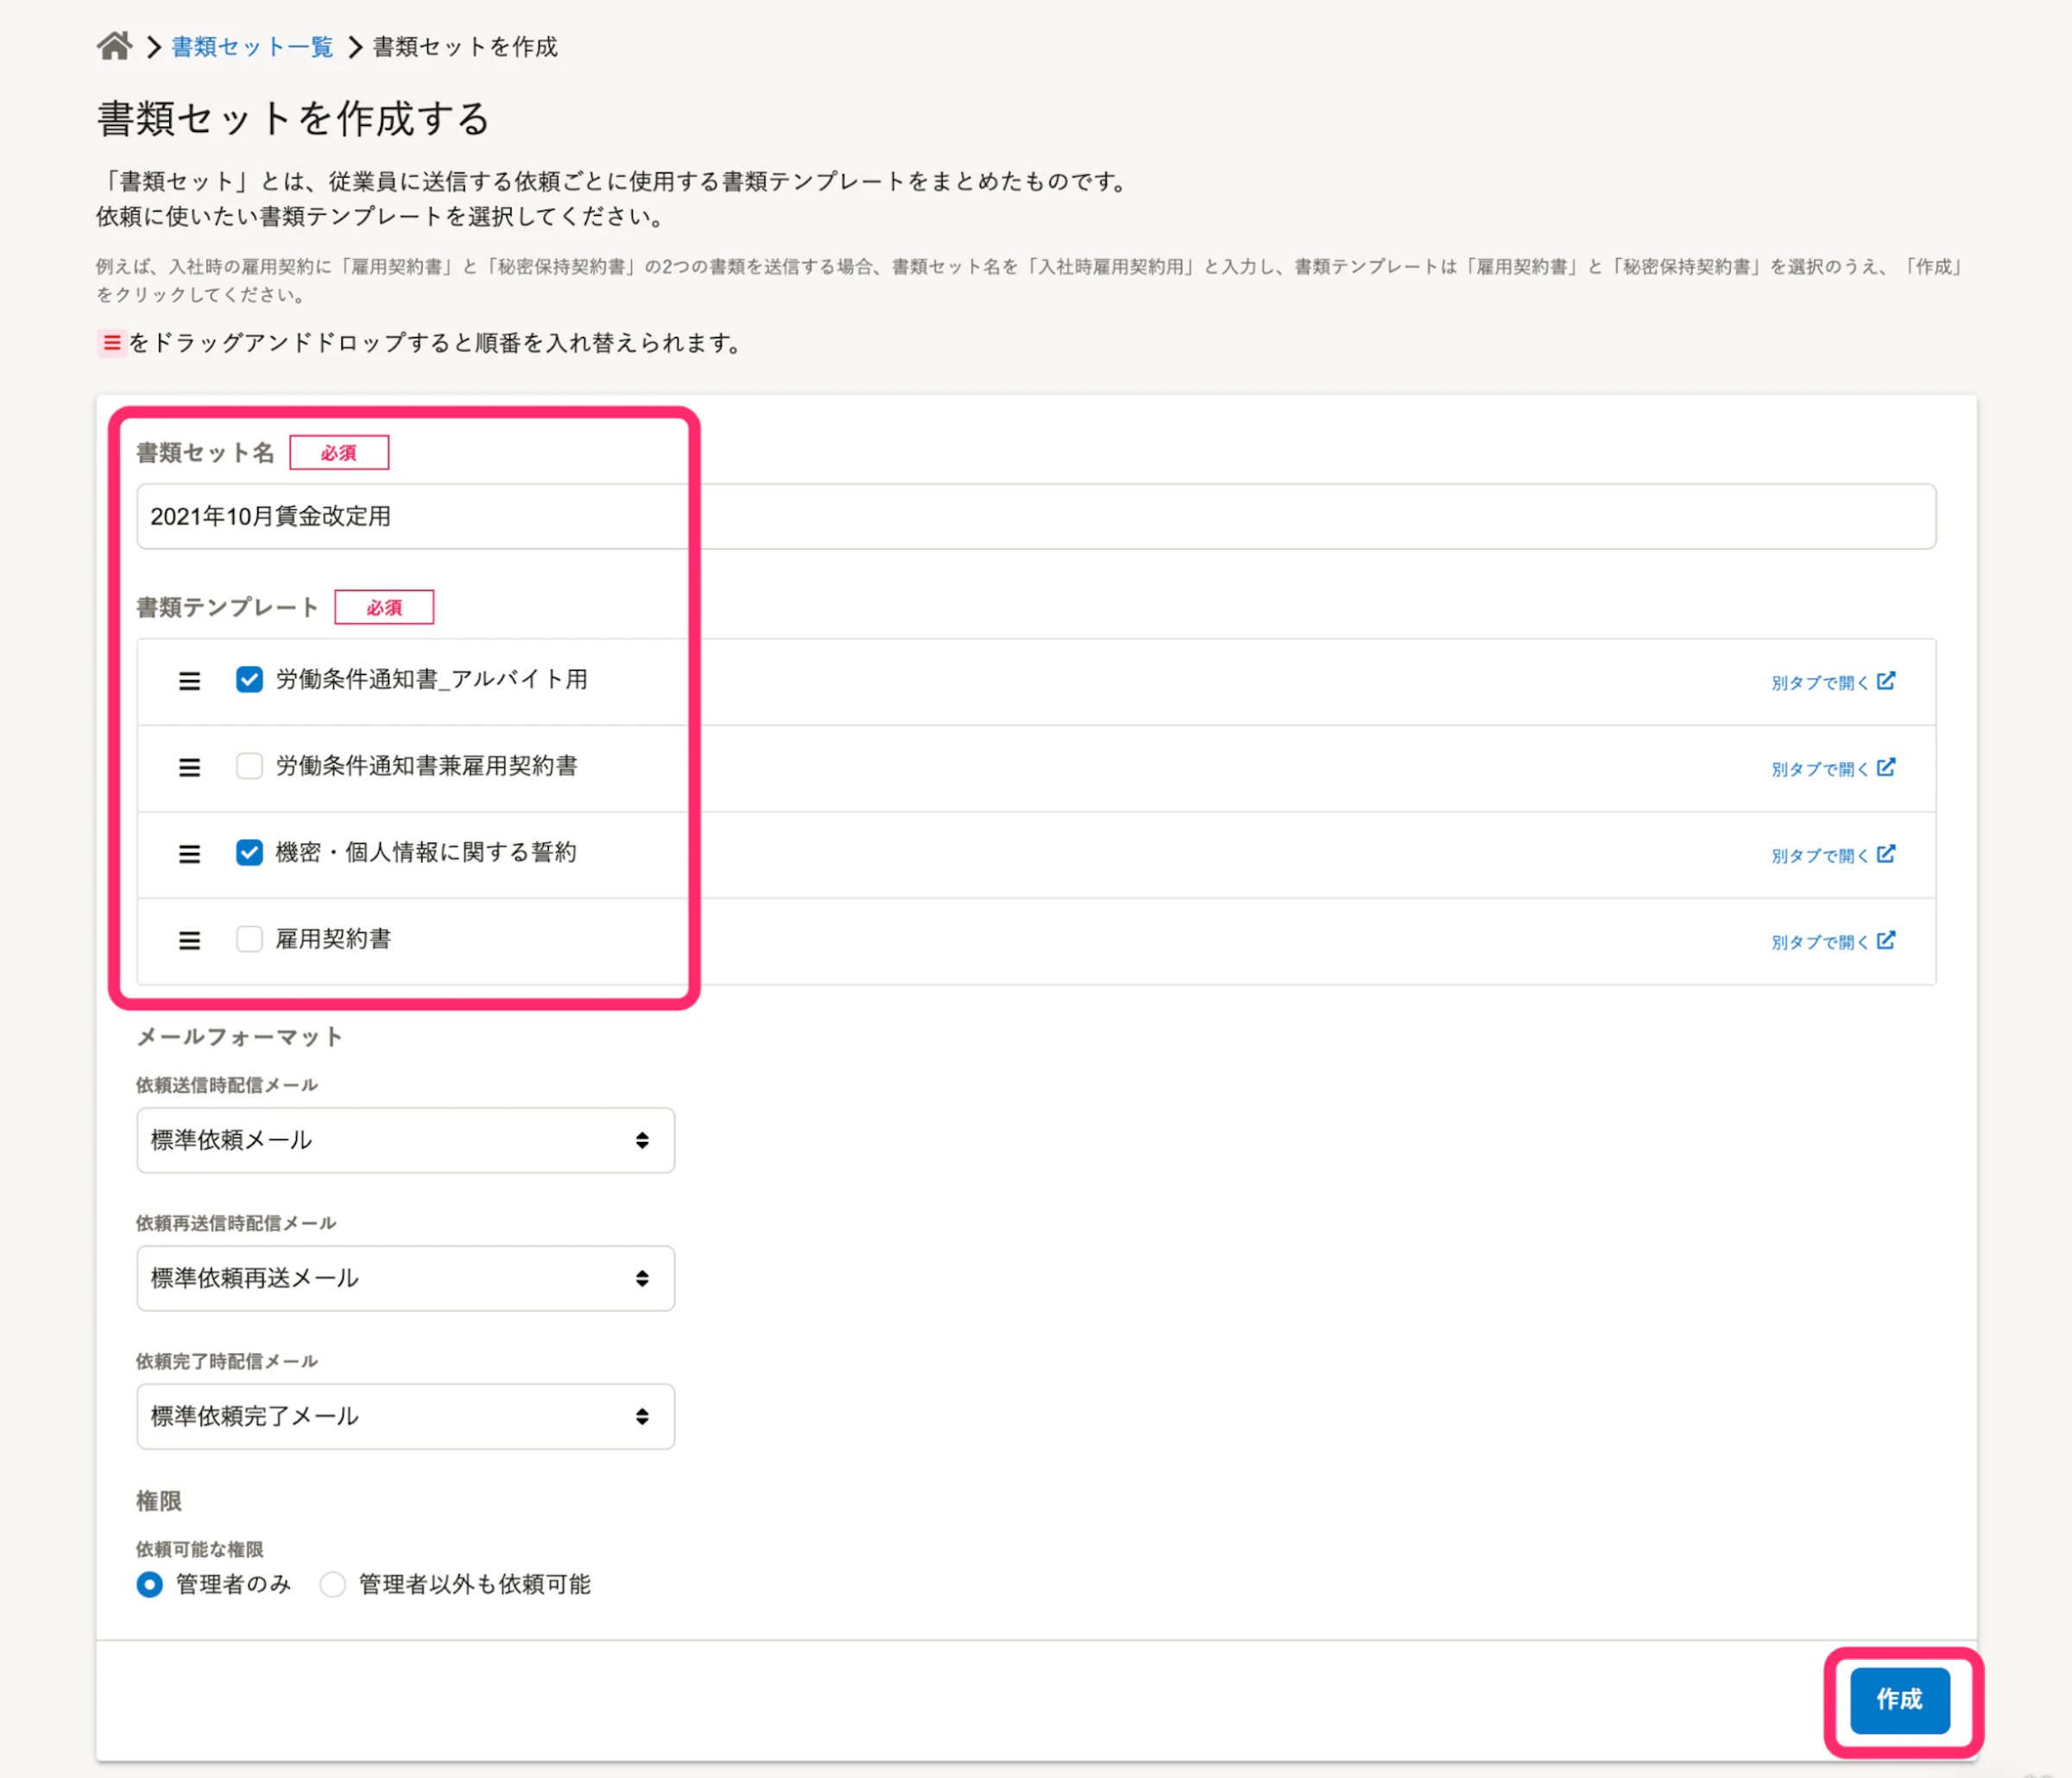The width and height of the screenshot is (2072, 1778).
Task: Click 書類セットを作成 breadcrumb text
Action: click(465, 47)
